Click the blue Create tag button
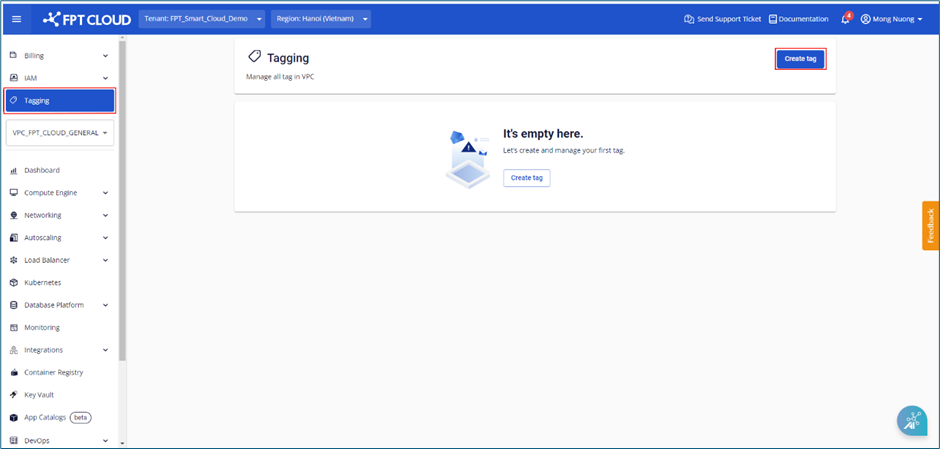 [800, 59]
